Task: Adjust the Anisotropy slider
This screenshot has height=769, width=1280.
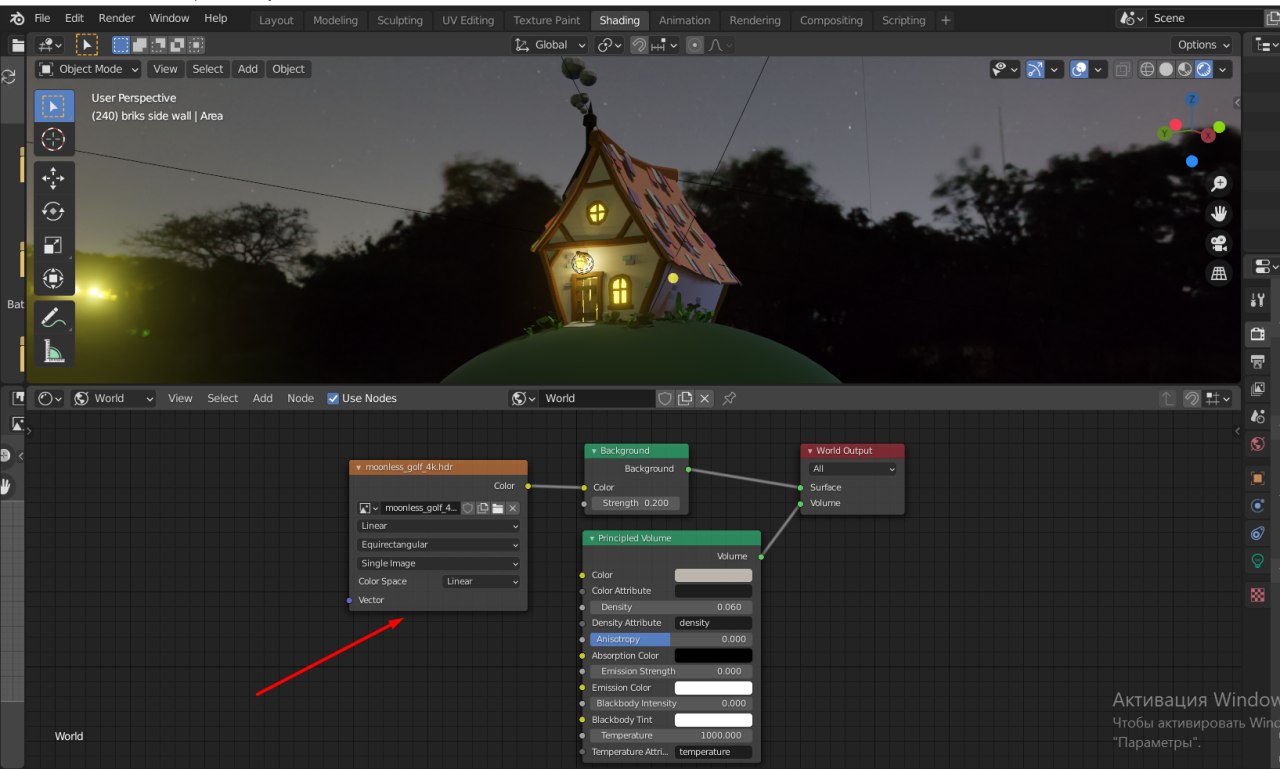Action: 670,639
